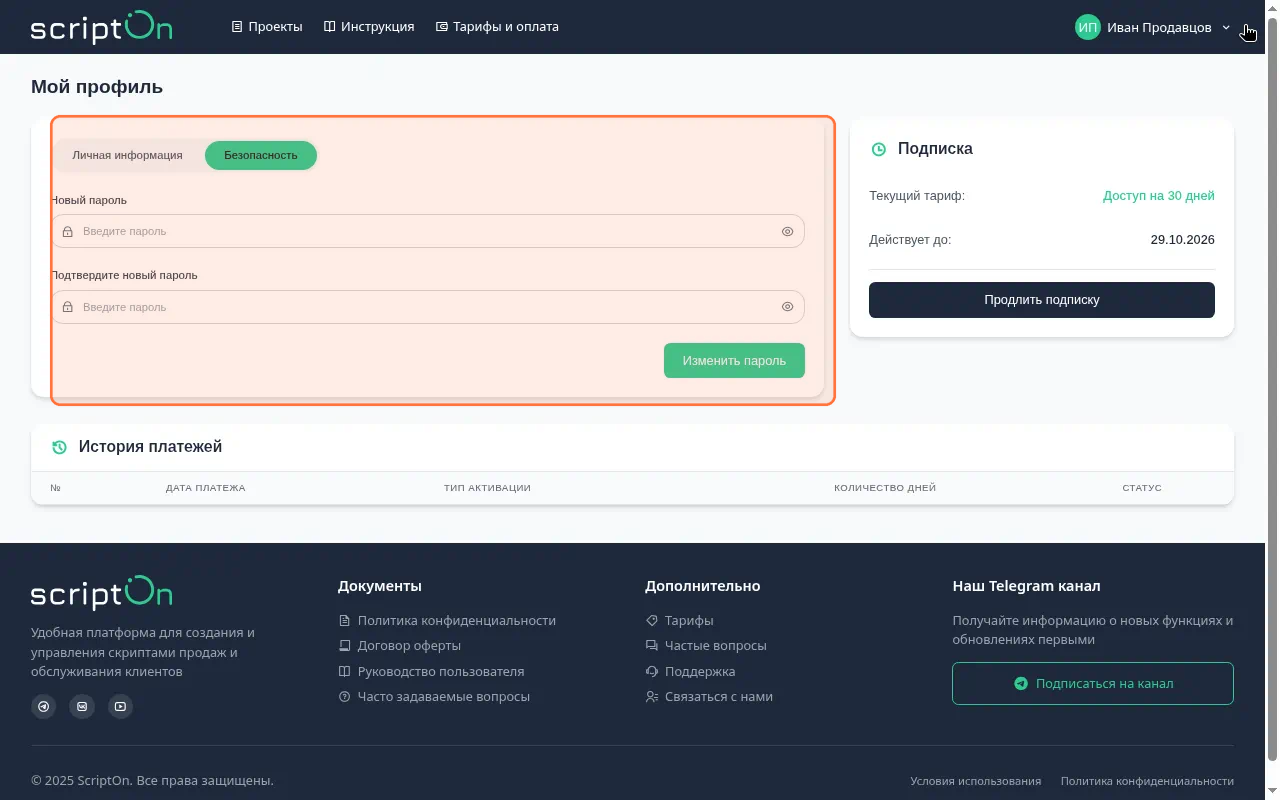Screen dimensions: 1280x800
Task: Focus the Новый пароль input field
Action: [x=428, y=231]
